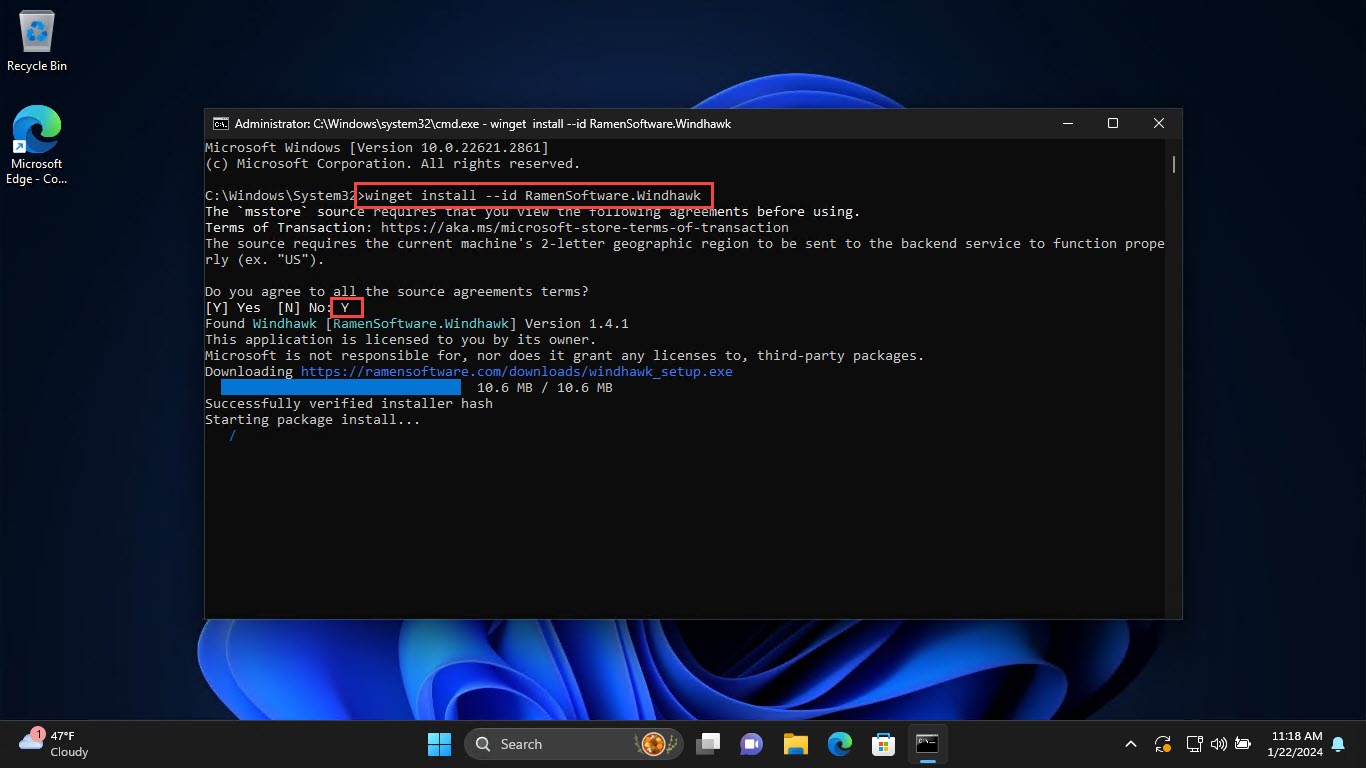Click the cmd.exe title bar icon
Screen dimensions: 1366x768
220,124
